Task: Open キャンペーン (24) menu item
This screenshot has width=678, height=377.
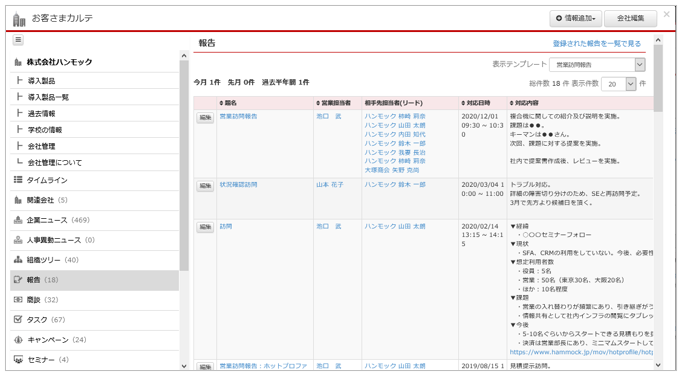Action: pos(94,340)
